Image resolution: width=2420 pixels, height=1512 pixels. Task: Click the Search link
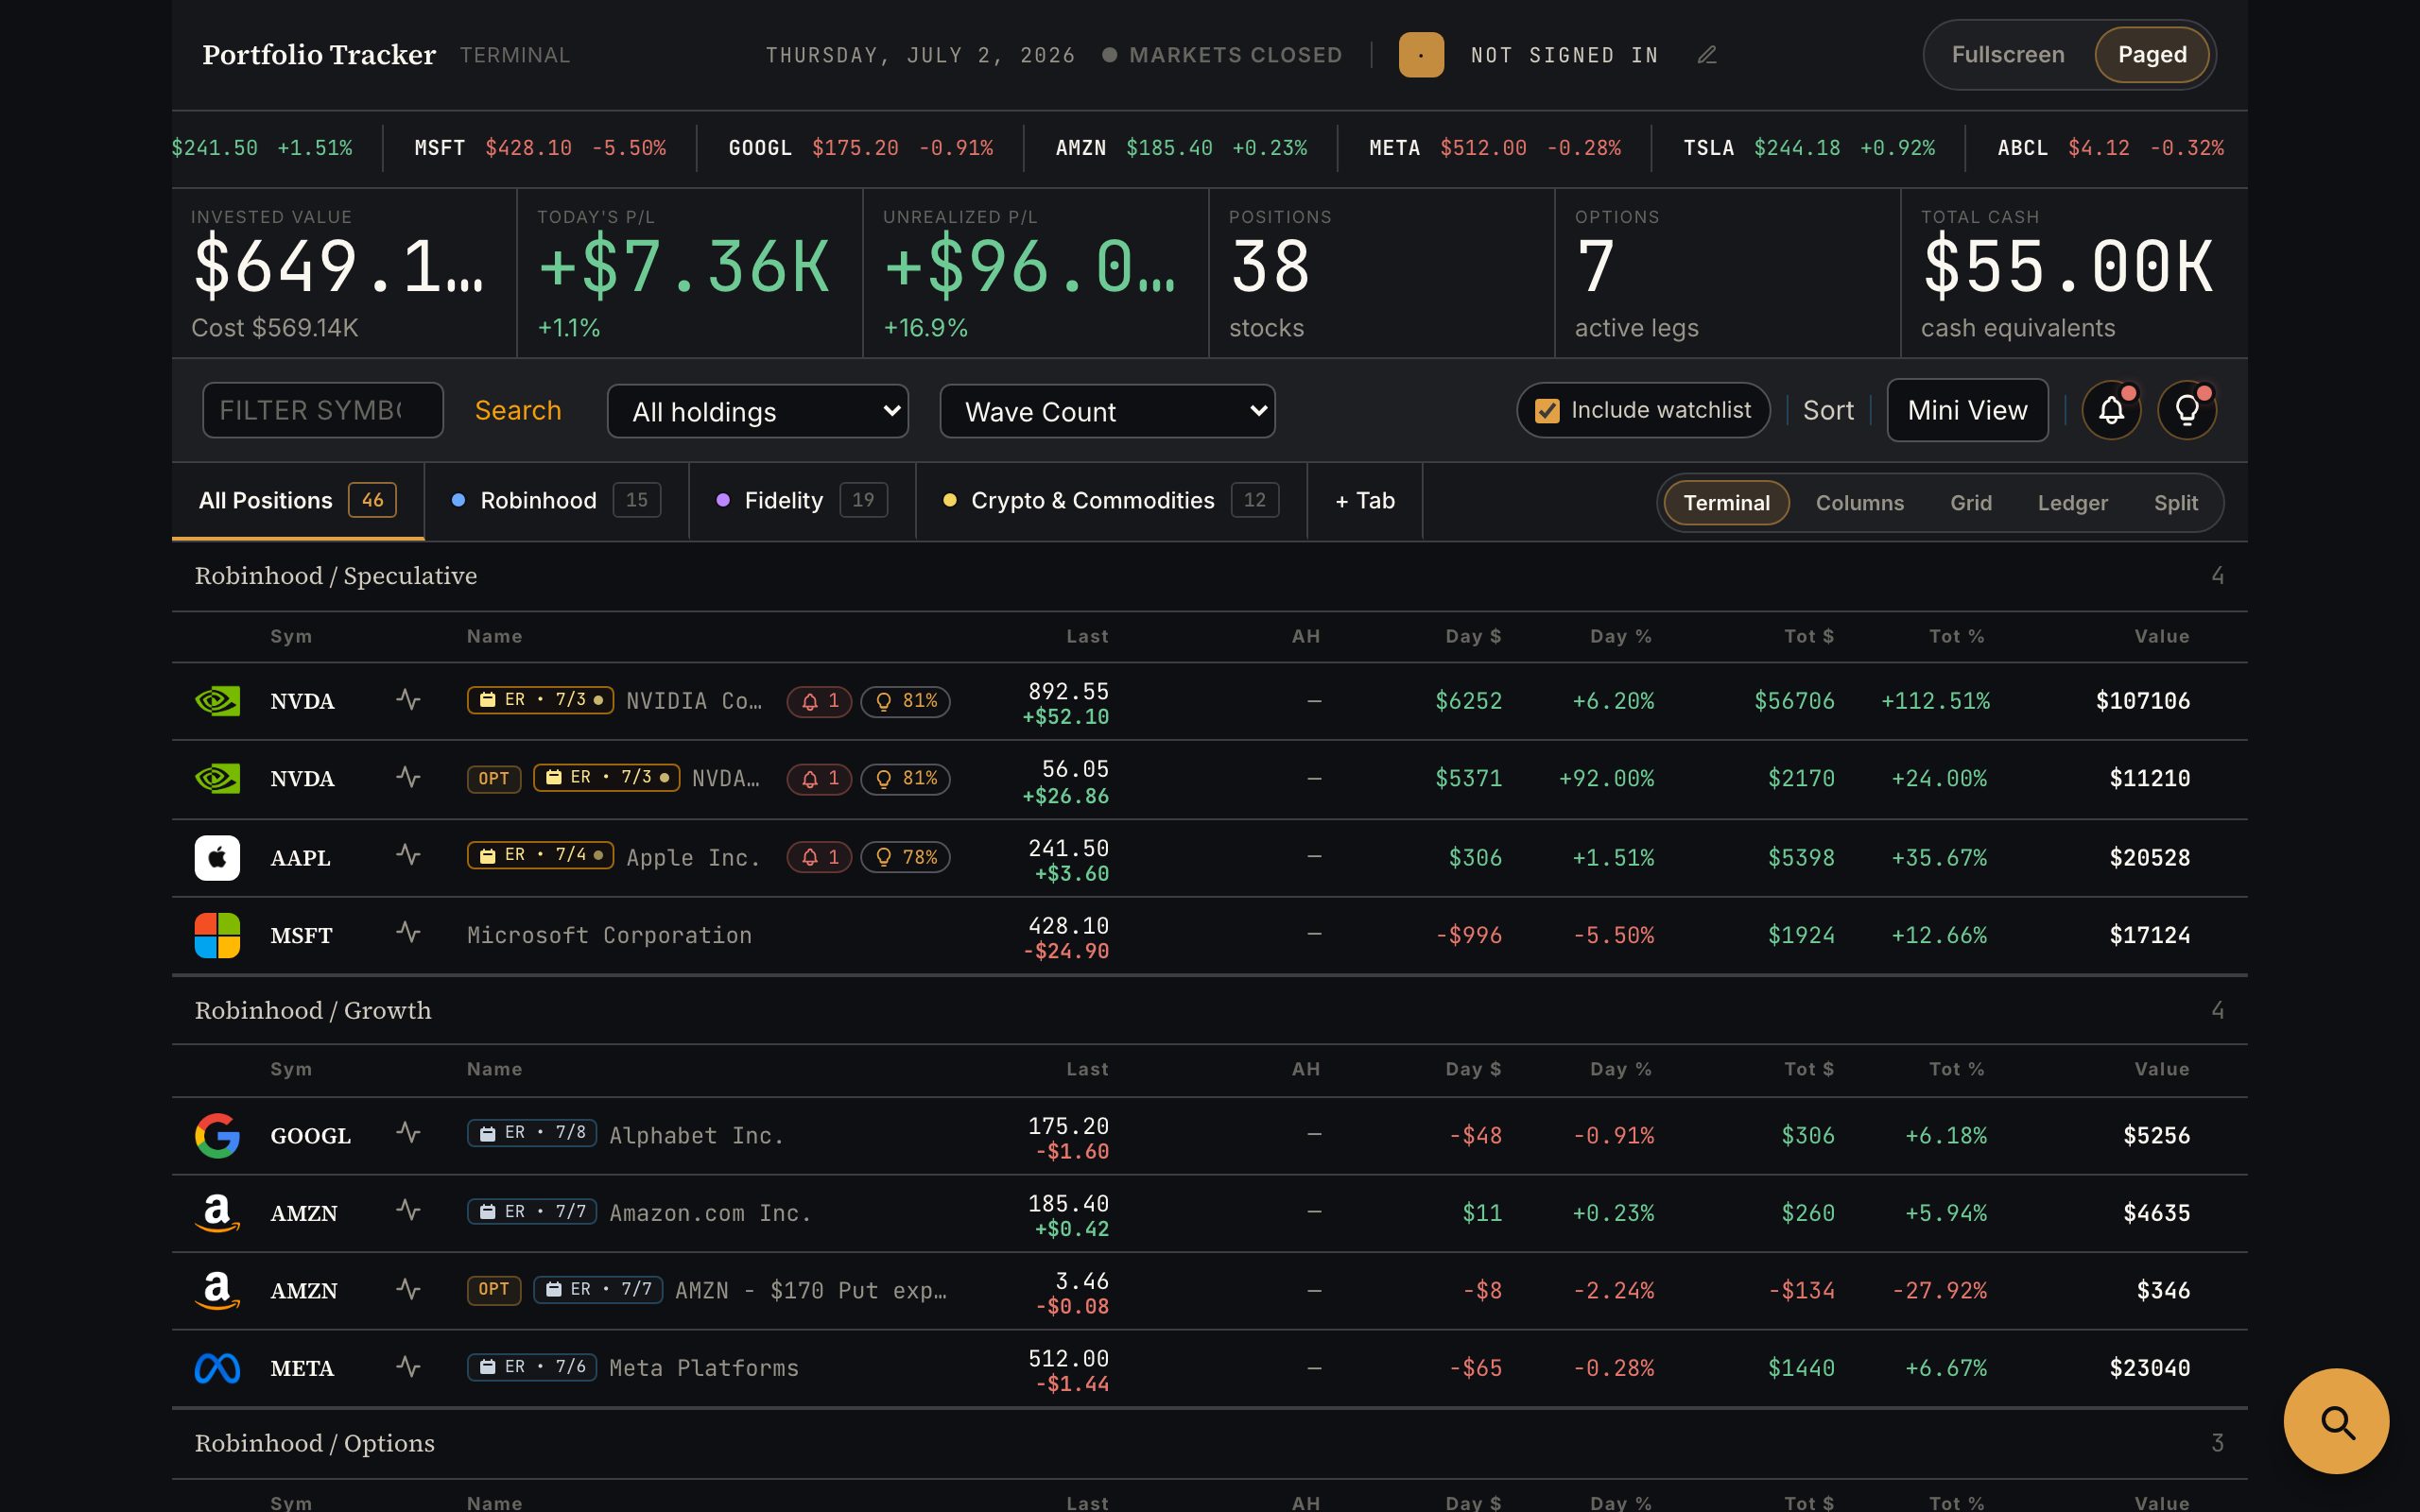coord(518,411)
